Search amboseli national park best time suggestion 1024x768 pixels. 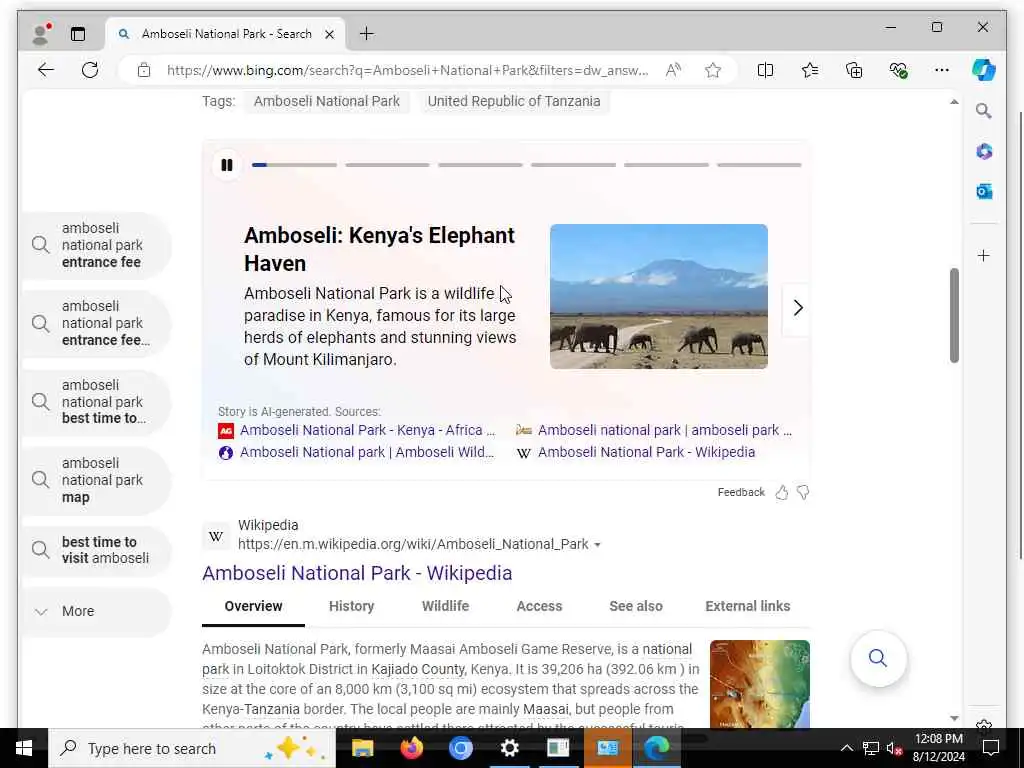point(97,402)
